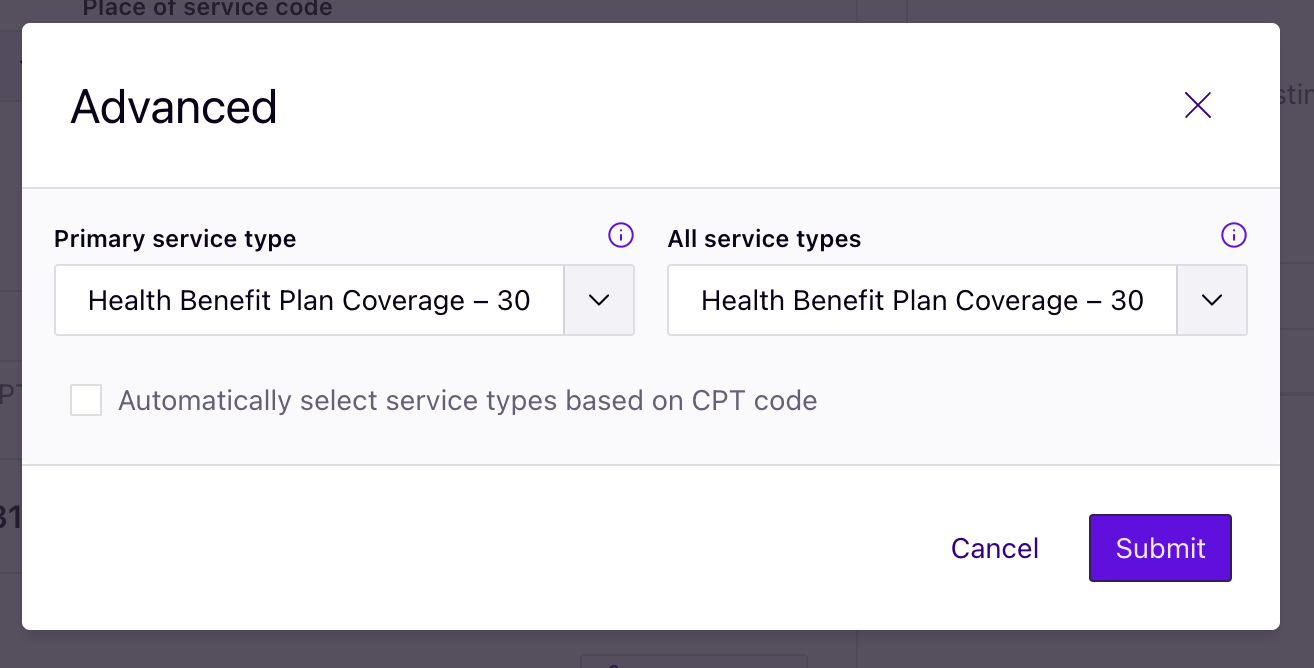Click the Primary service type selected value field
1314x668 pixels.
pos(310,300)
